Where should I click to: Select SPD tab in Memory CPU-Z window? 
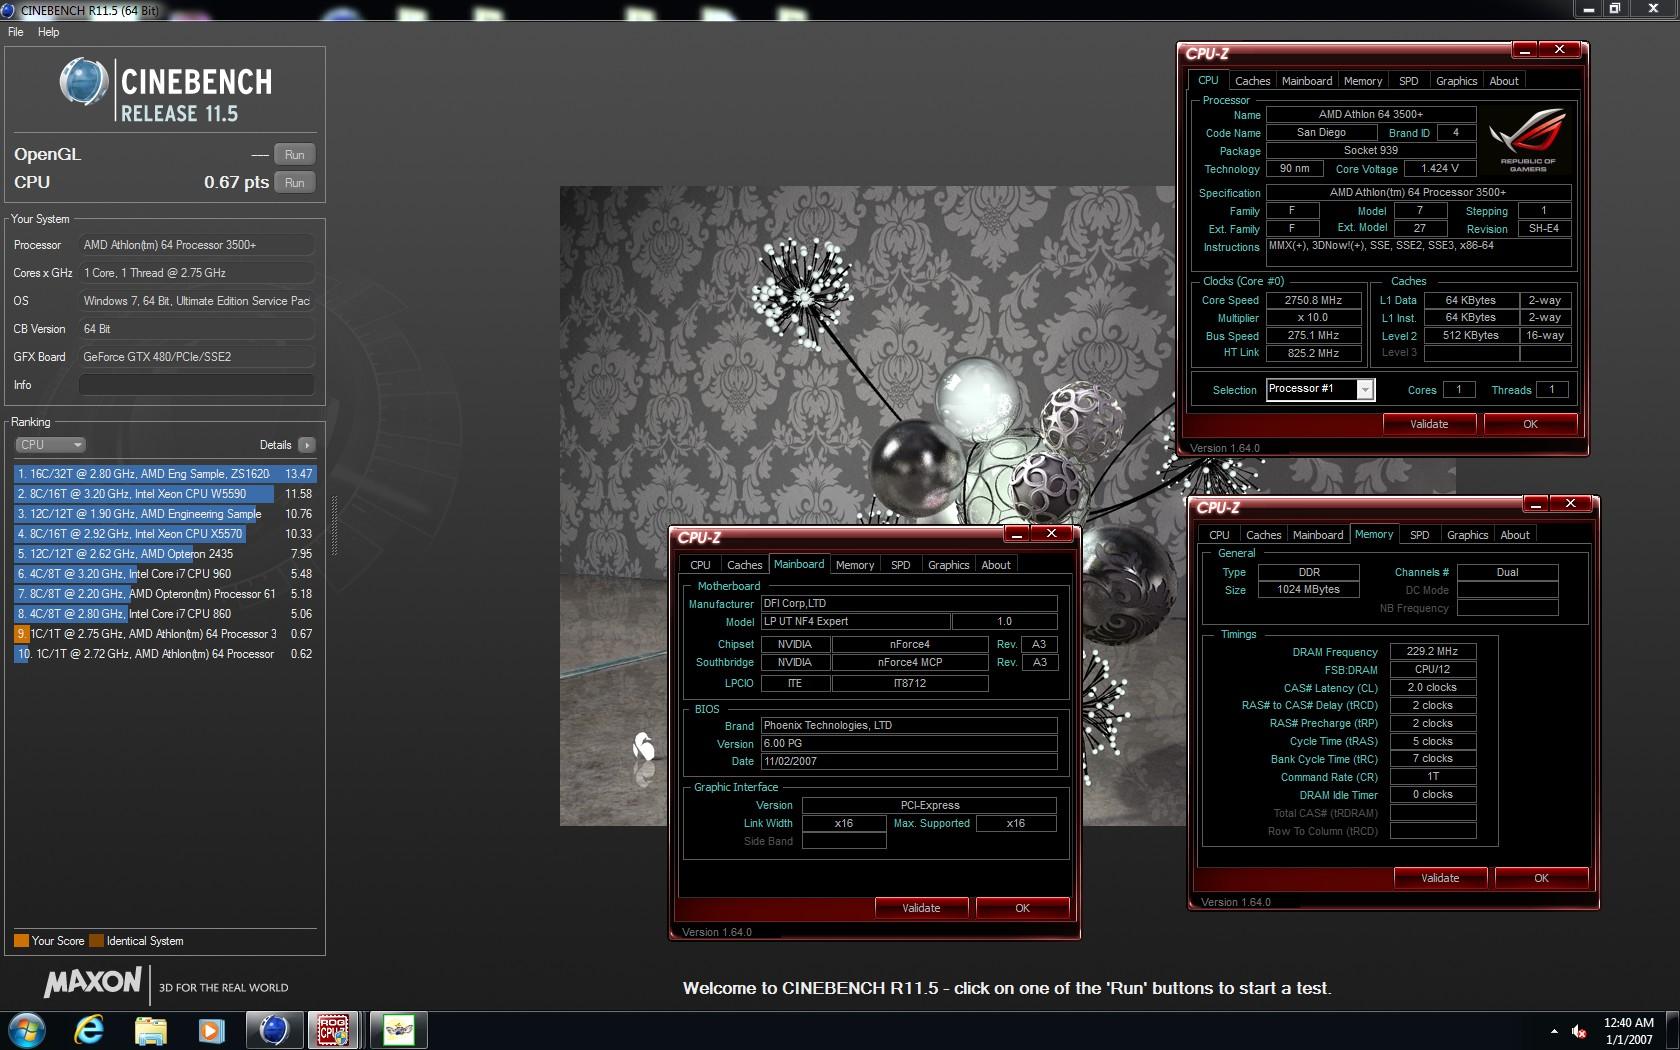(1420, 535)
